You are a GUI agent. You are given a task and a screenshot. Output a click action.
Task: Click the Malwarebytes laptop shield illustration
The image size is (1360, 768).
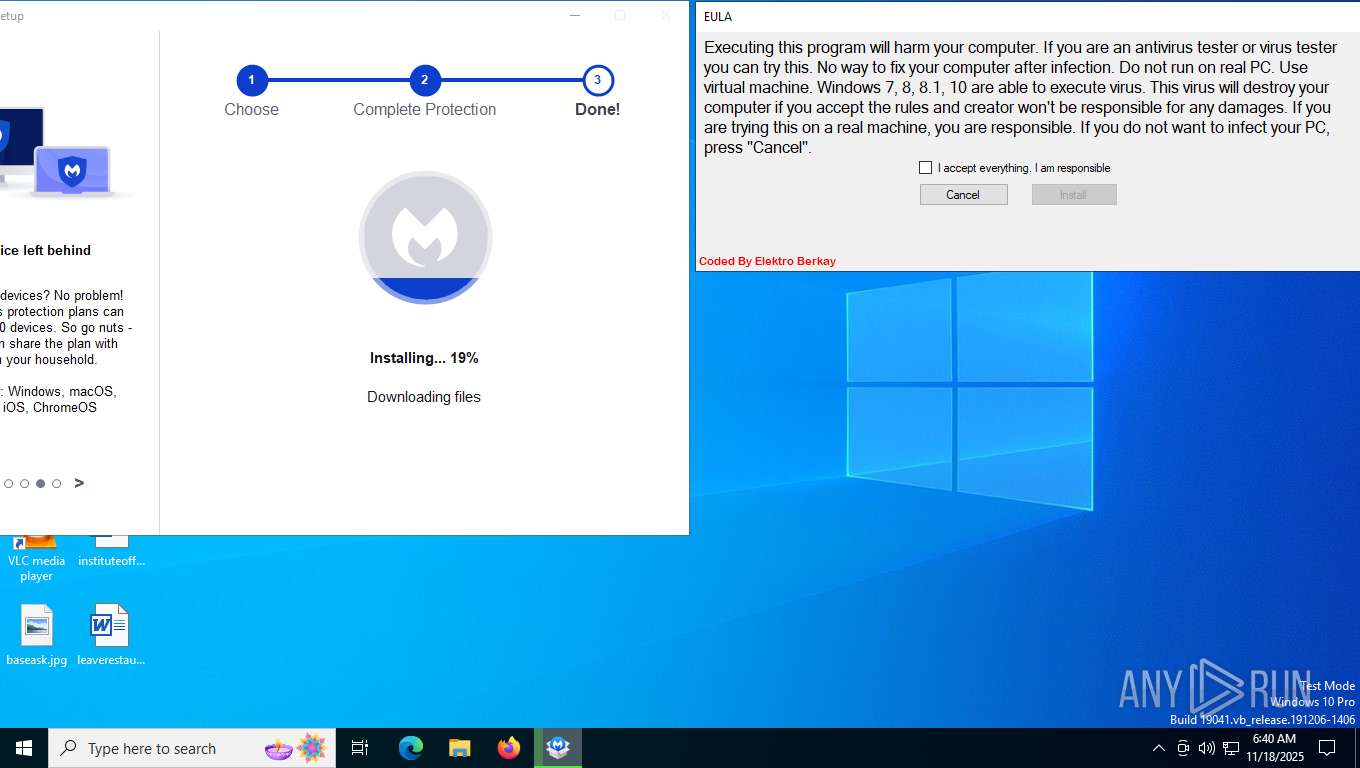click(72, 171)
